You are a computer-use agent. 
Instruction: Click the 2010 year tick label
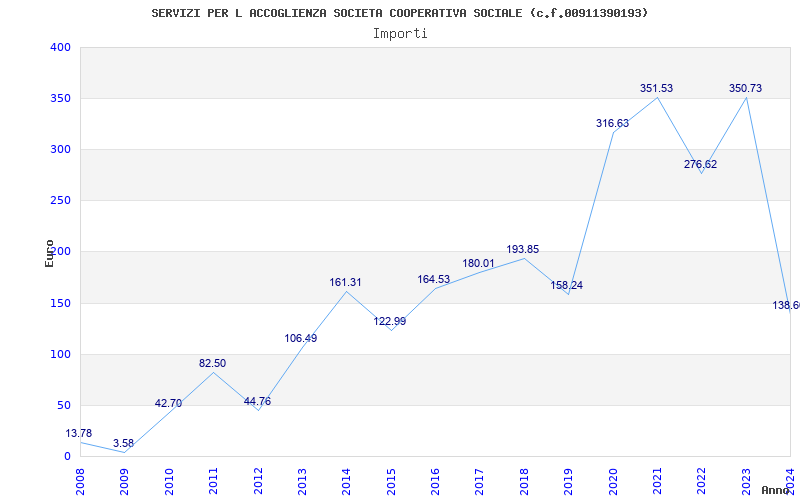(169, 481)
